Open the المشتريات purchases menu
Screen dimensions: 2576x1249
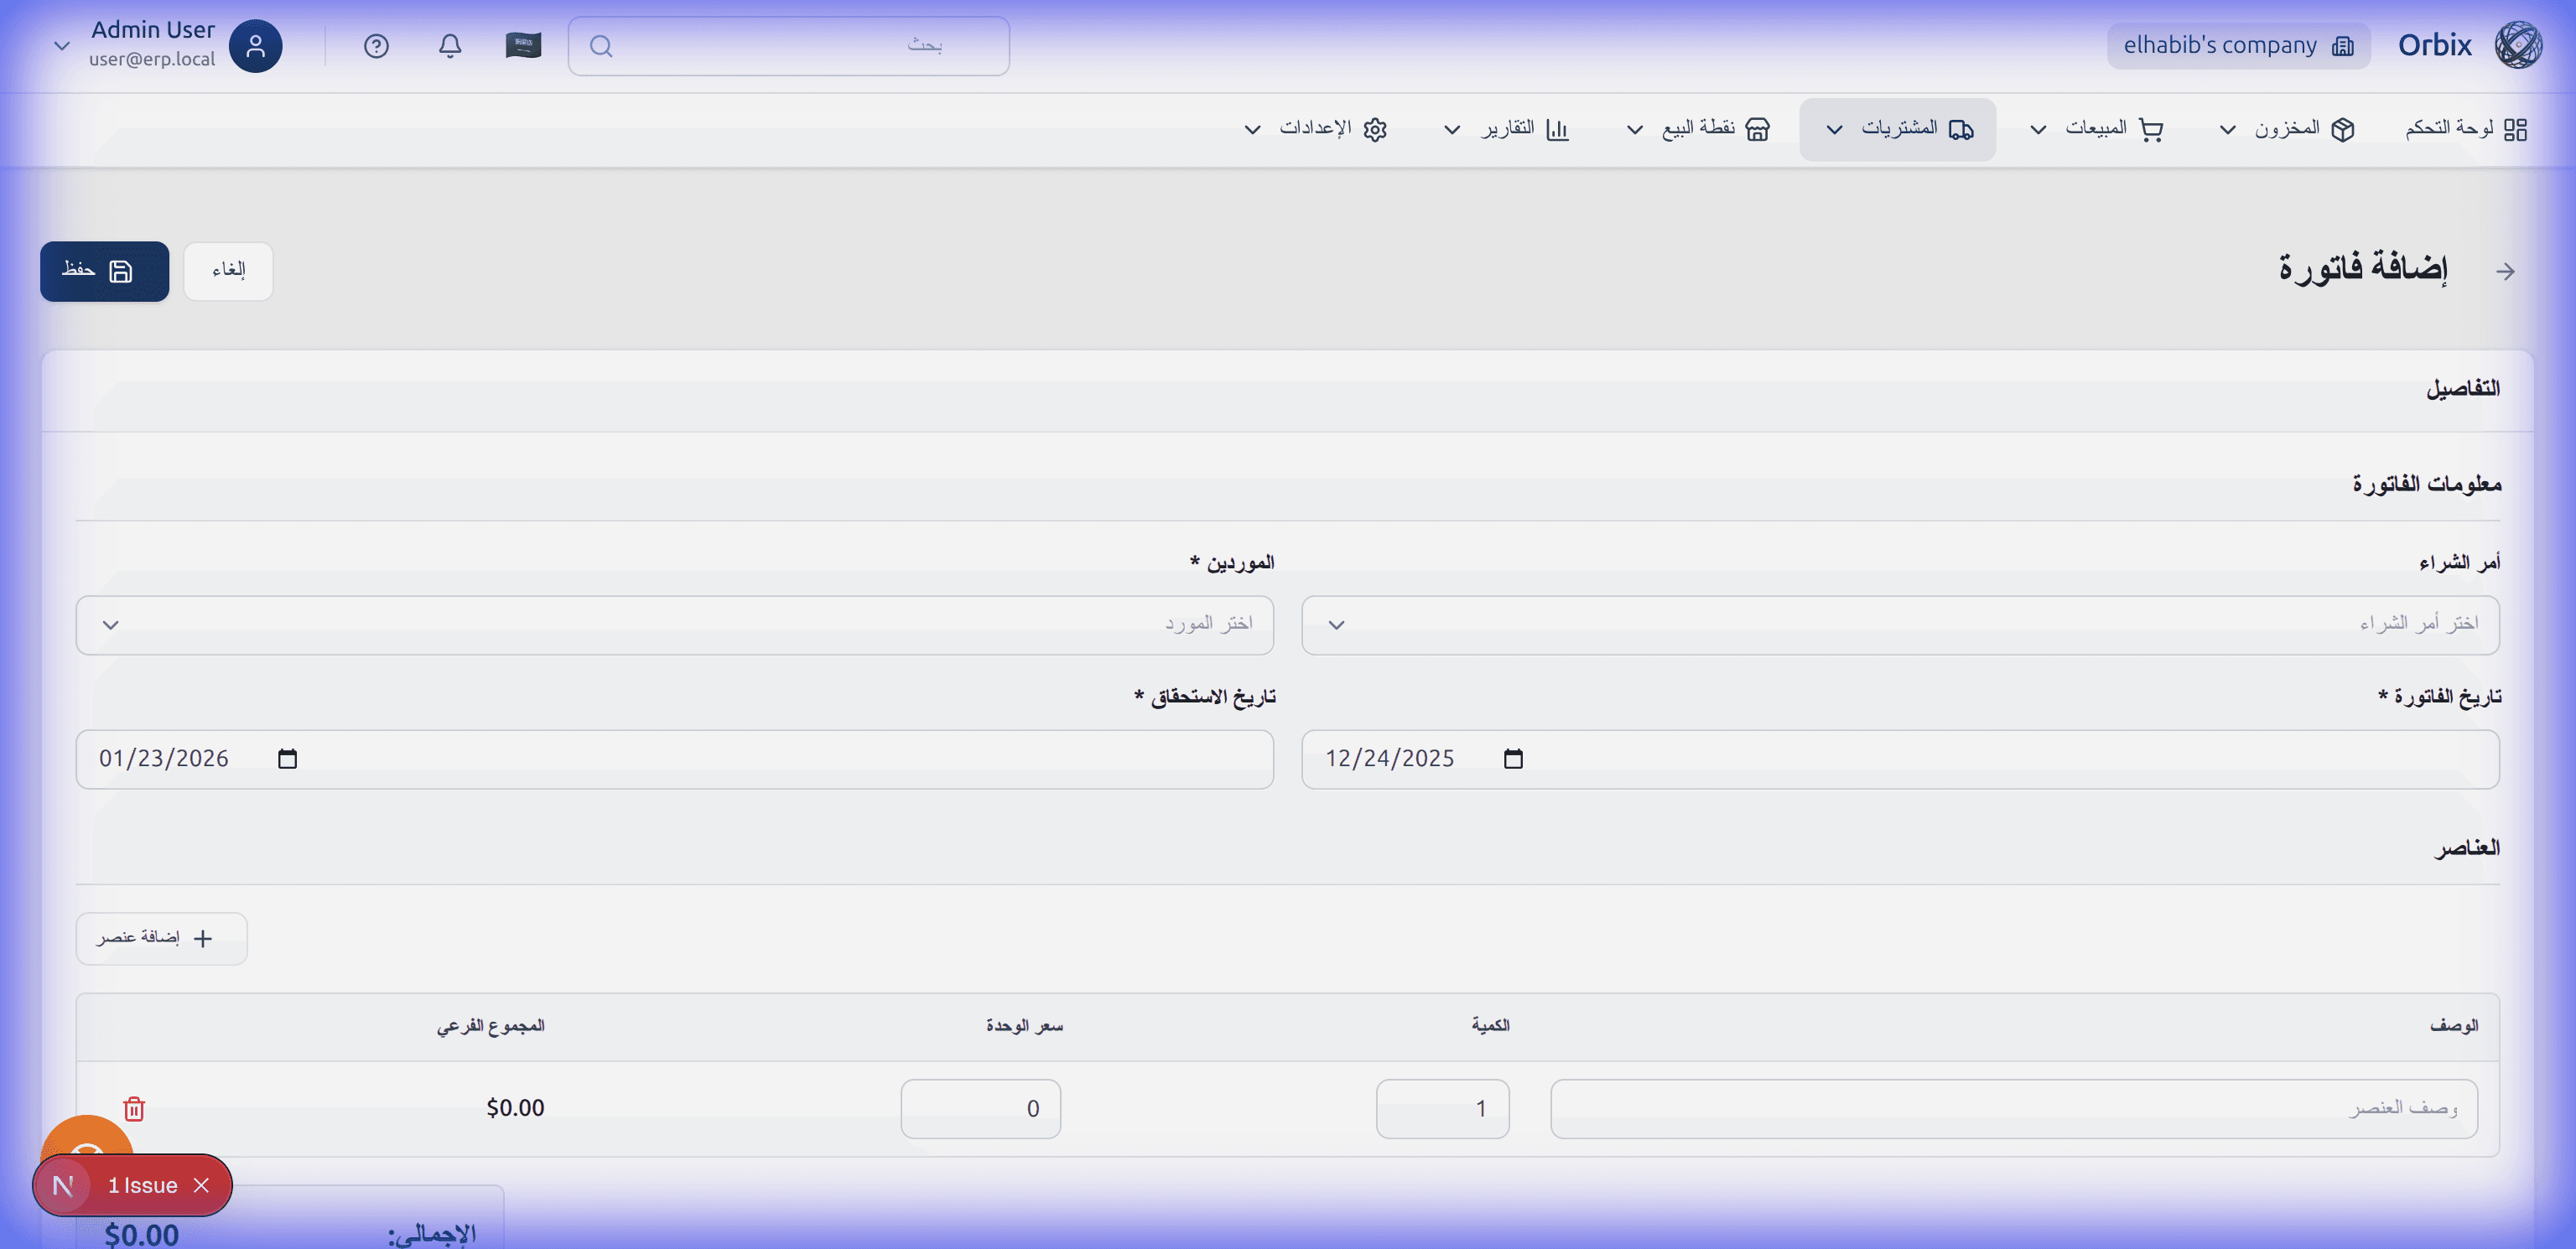[x=1897, y=129]
